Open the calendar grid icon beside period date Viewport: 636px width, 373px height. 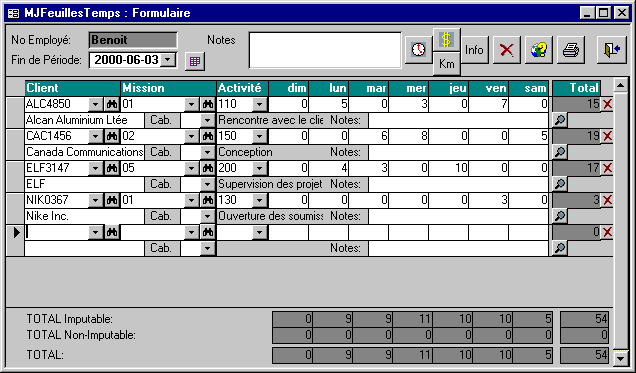pyautogui.click(x=195, y=61)
